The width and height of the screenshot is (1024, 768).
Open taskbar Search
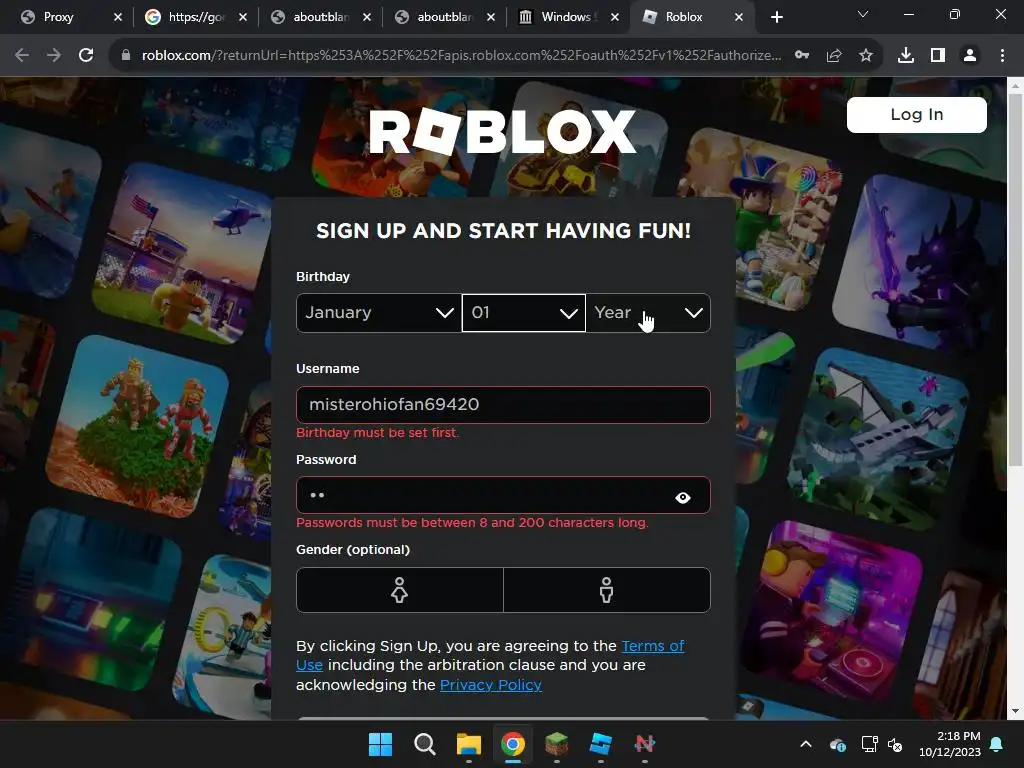point(424,744)
